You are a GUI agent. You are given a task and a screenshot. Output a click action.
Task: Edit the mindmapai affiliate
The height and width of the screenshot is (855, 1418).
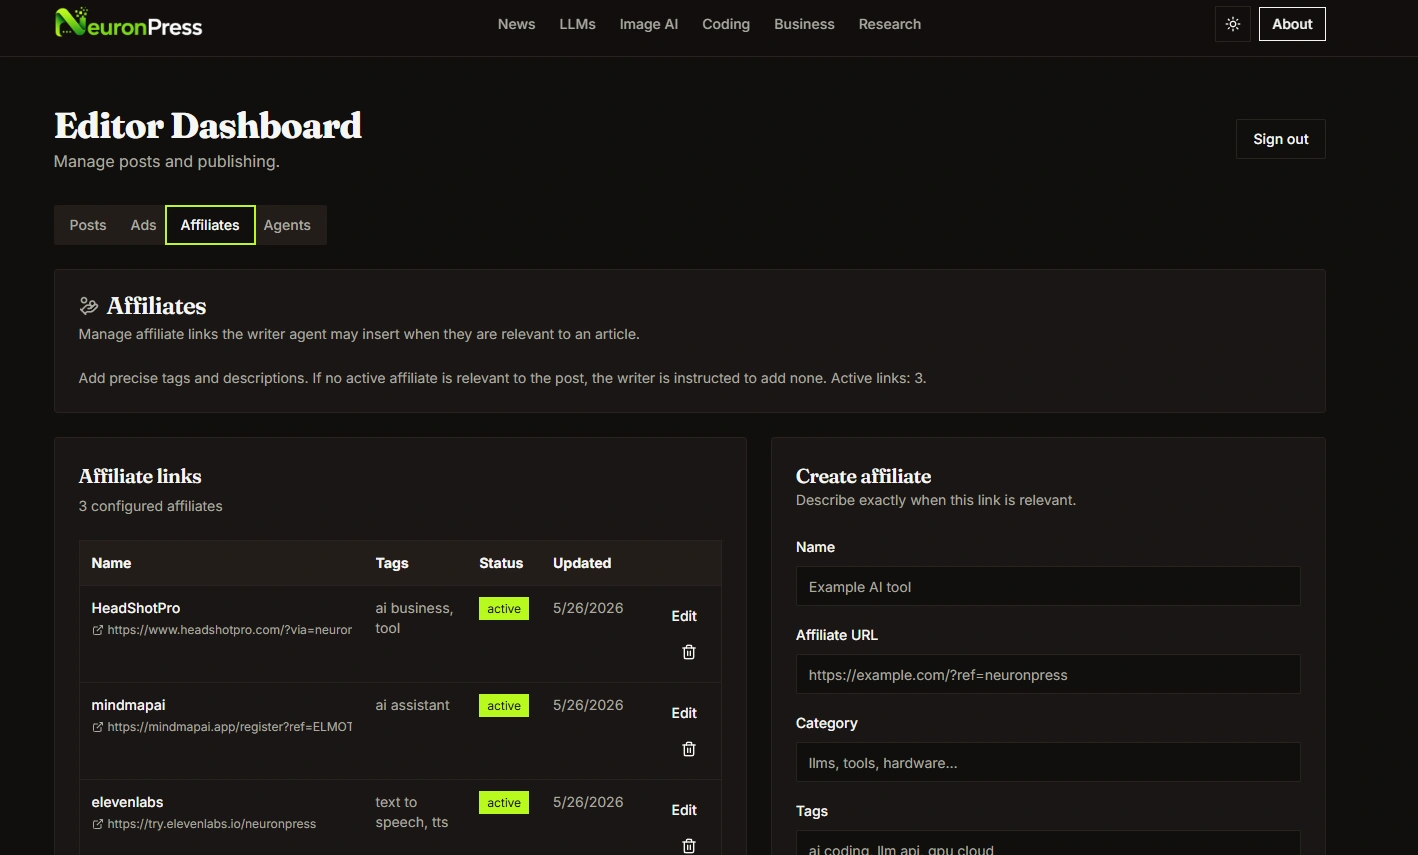click(x=684, y=713)
